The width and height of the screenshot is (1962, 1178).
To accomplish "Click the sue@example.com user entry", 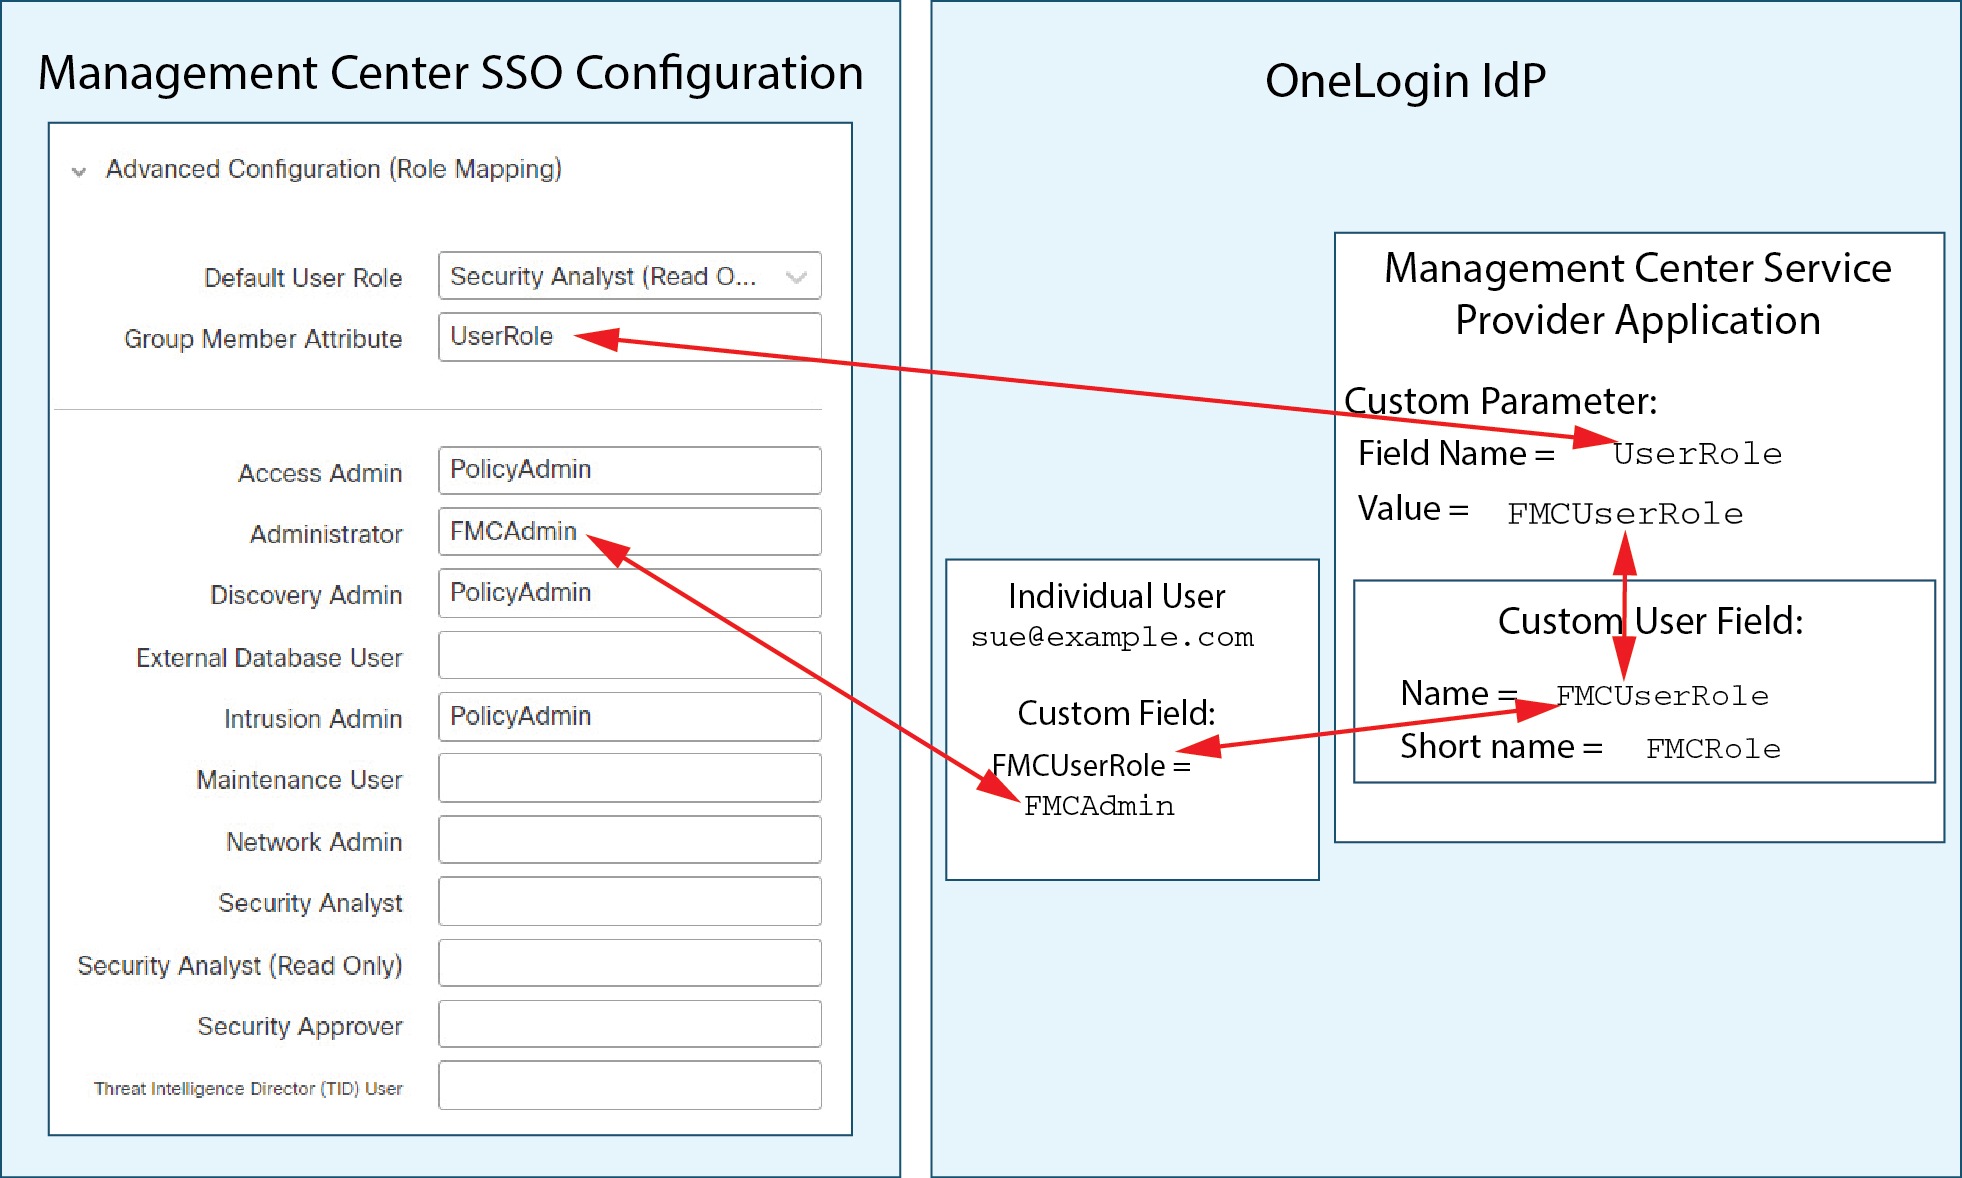I will [x=1114, y=636].
